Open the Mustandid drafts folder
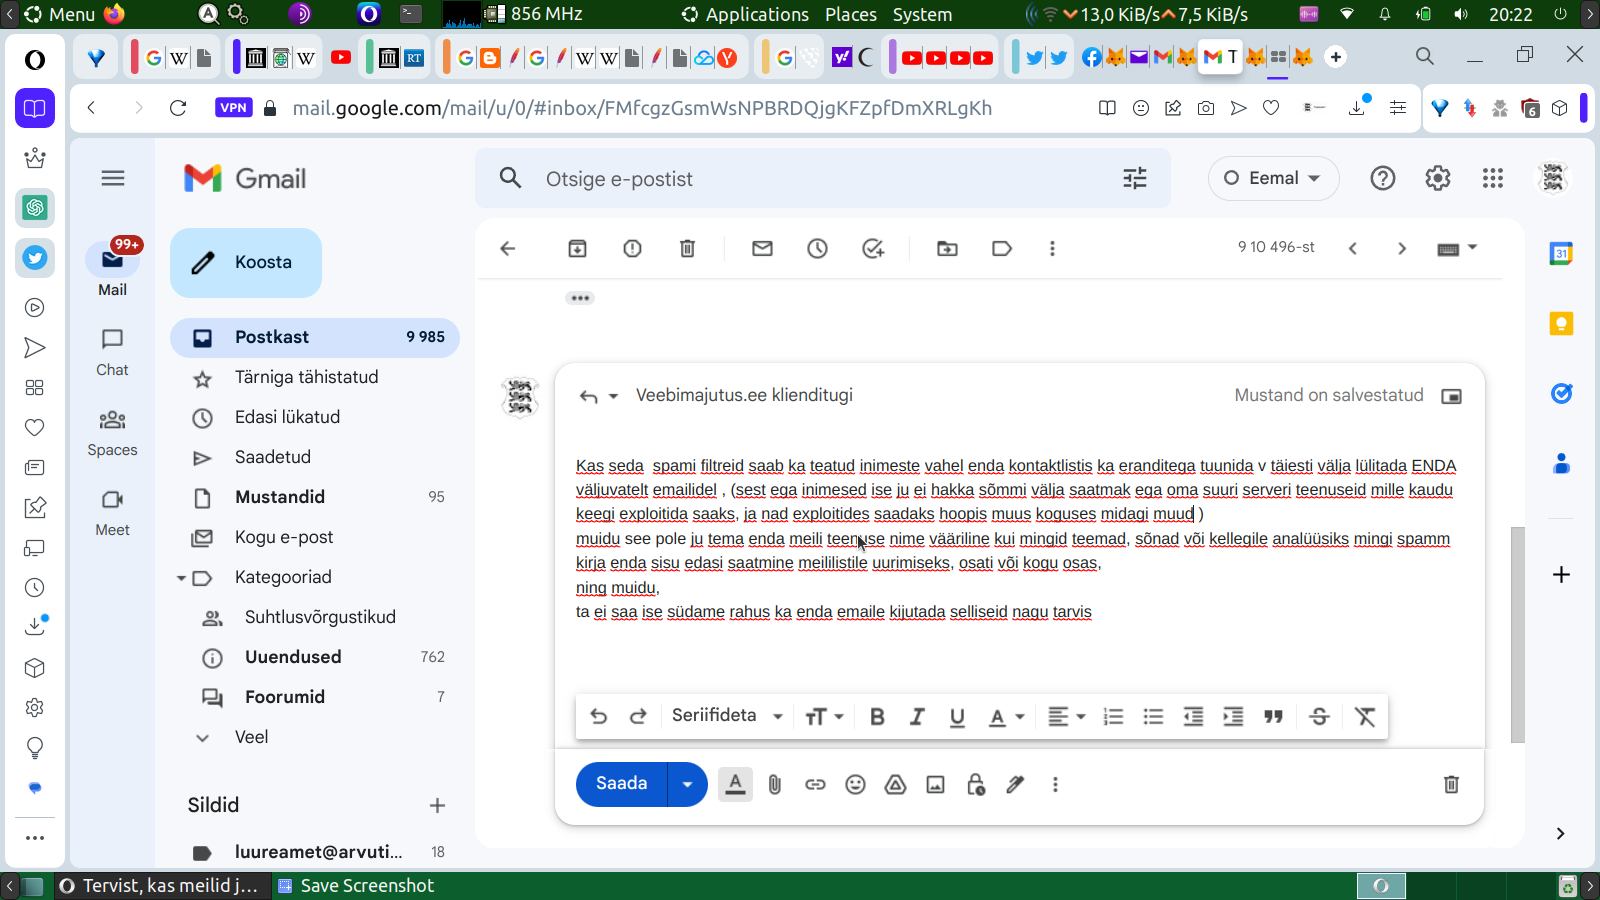The height and width of the screenshot is (900, 1600). [x=280, y=497]
